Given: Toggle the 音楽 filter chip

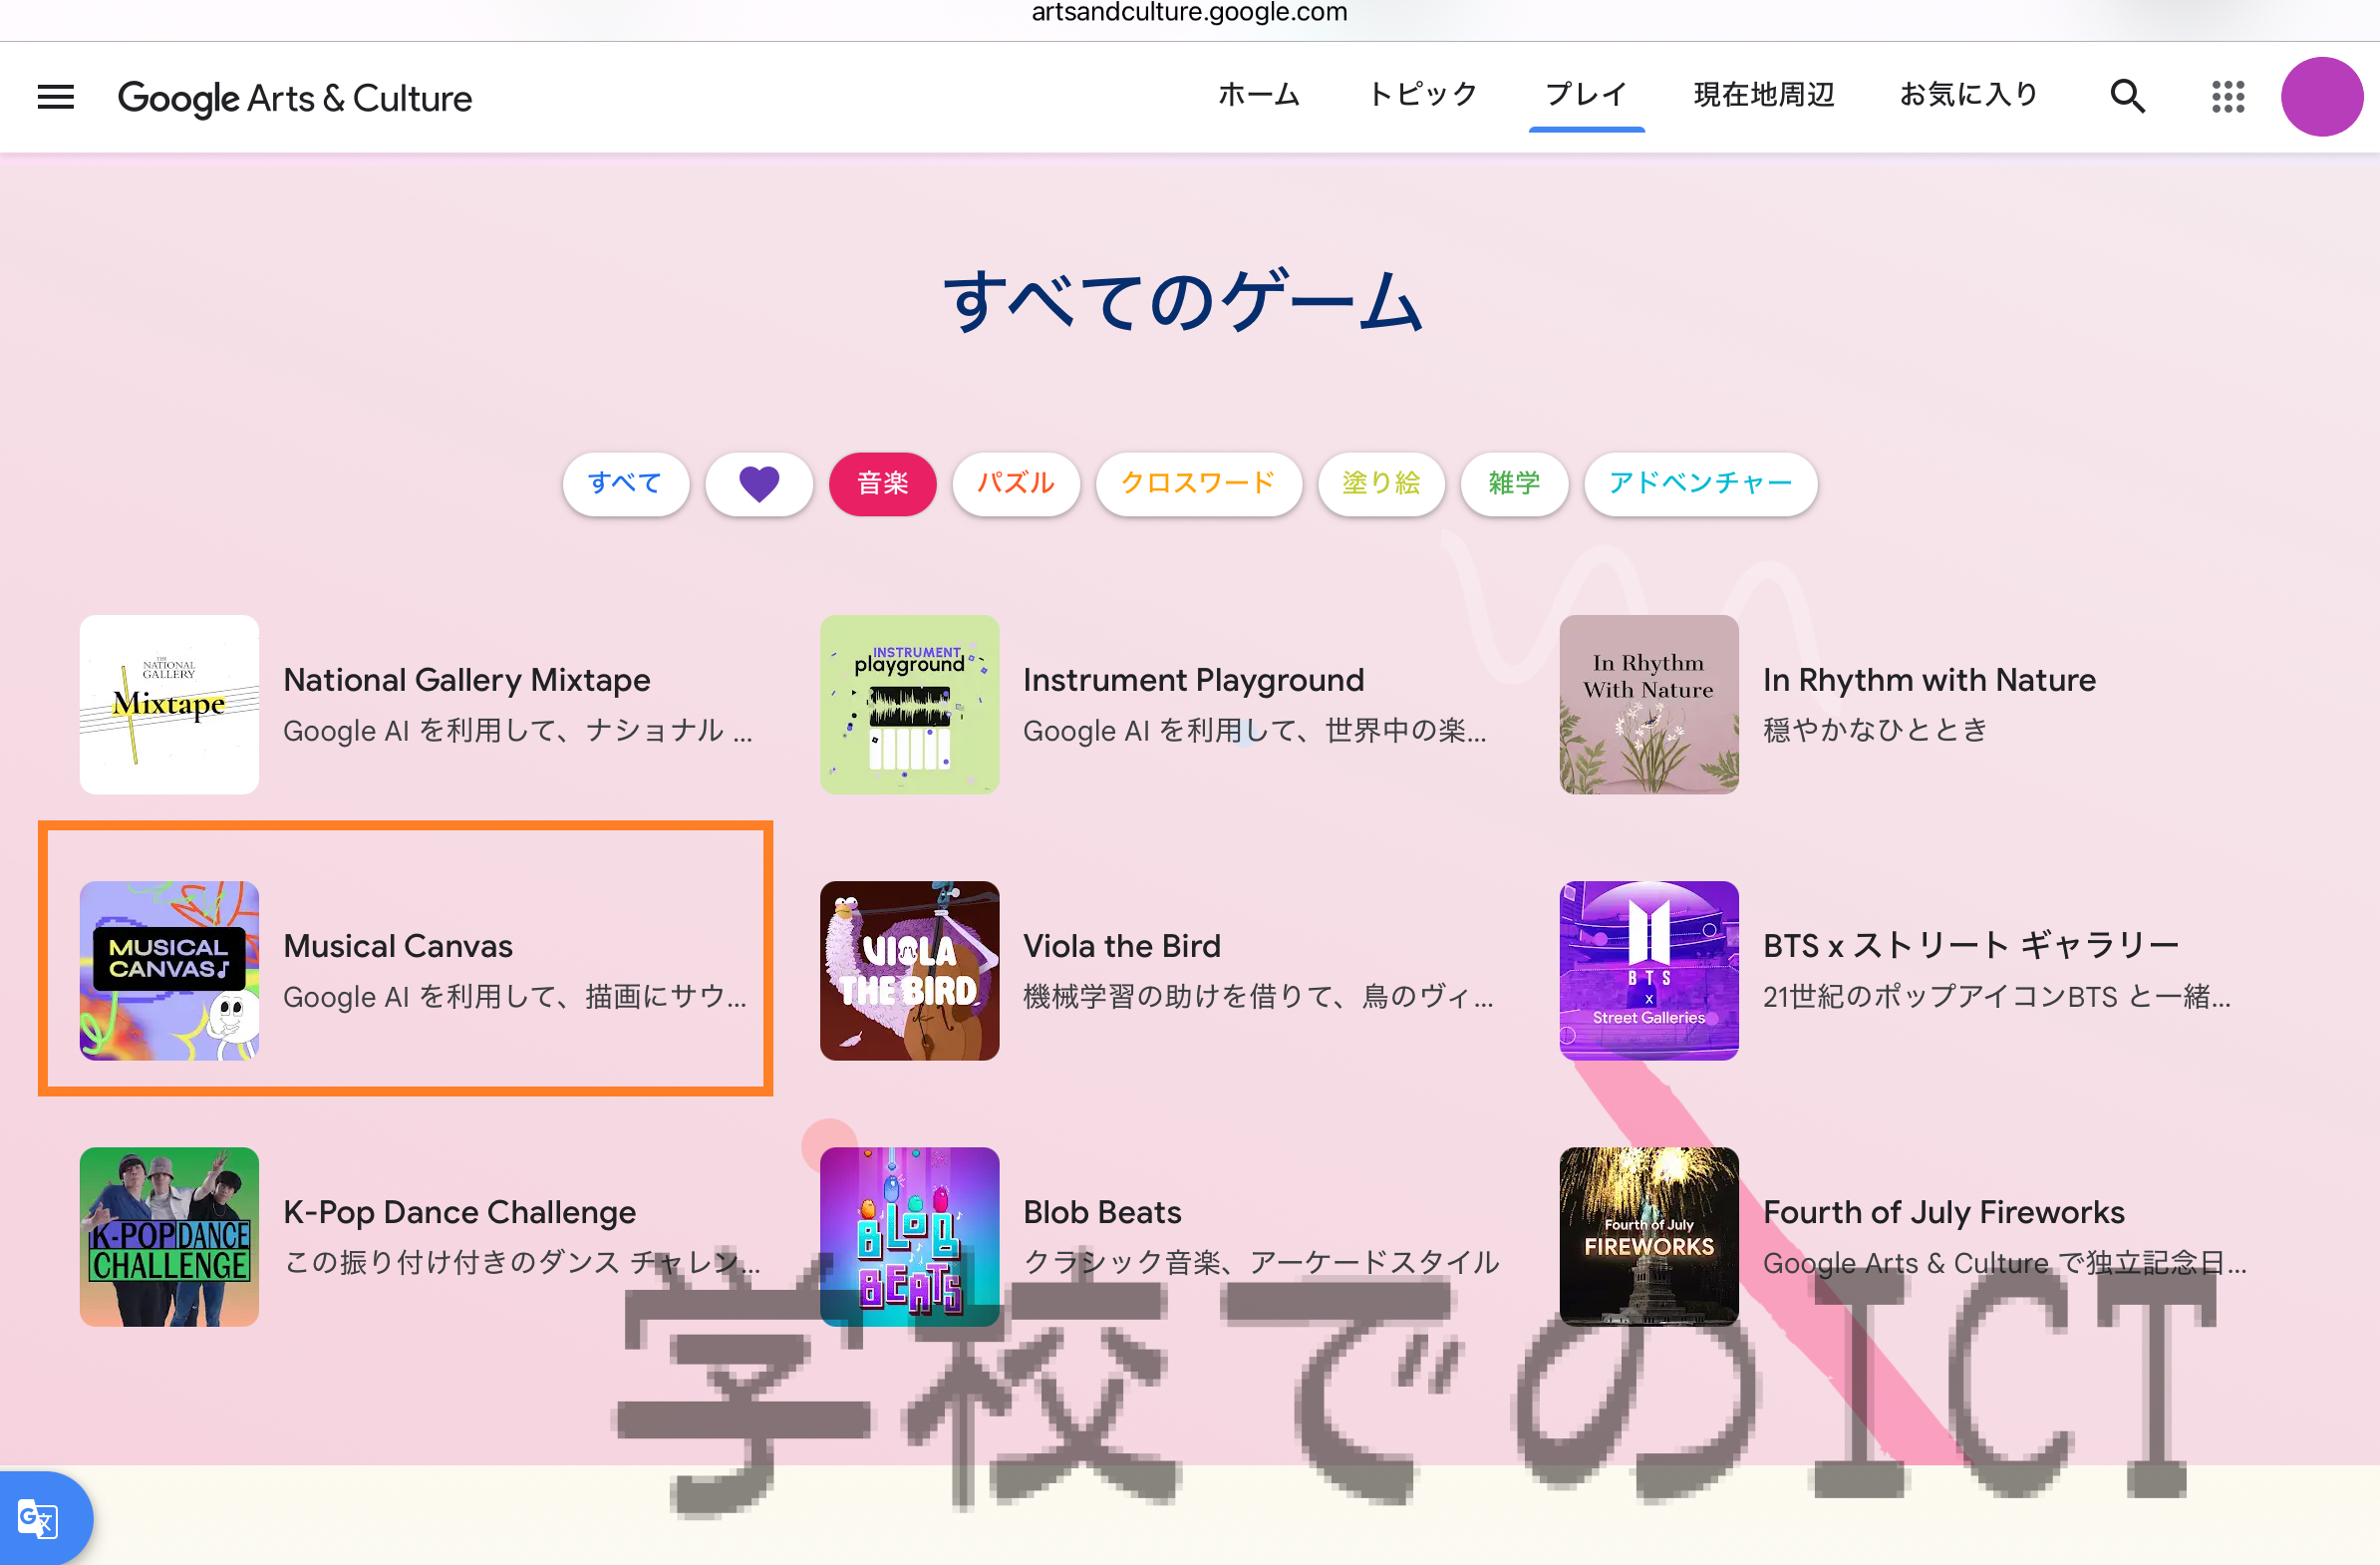Looking at the screenshot, I should 883,484.
